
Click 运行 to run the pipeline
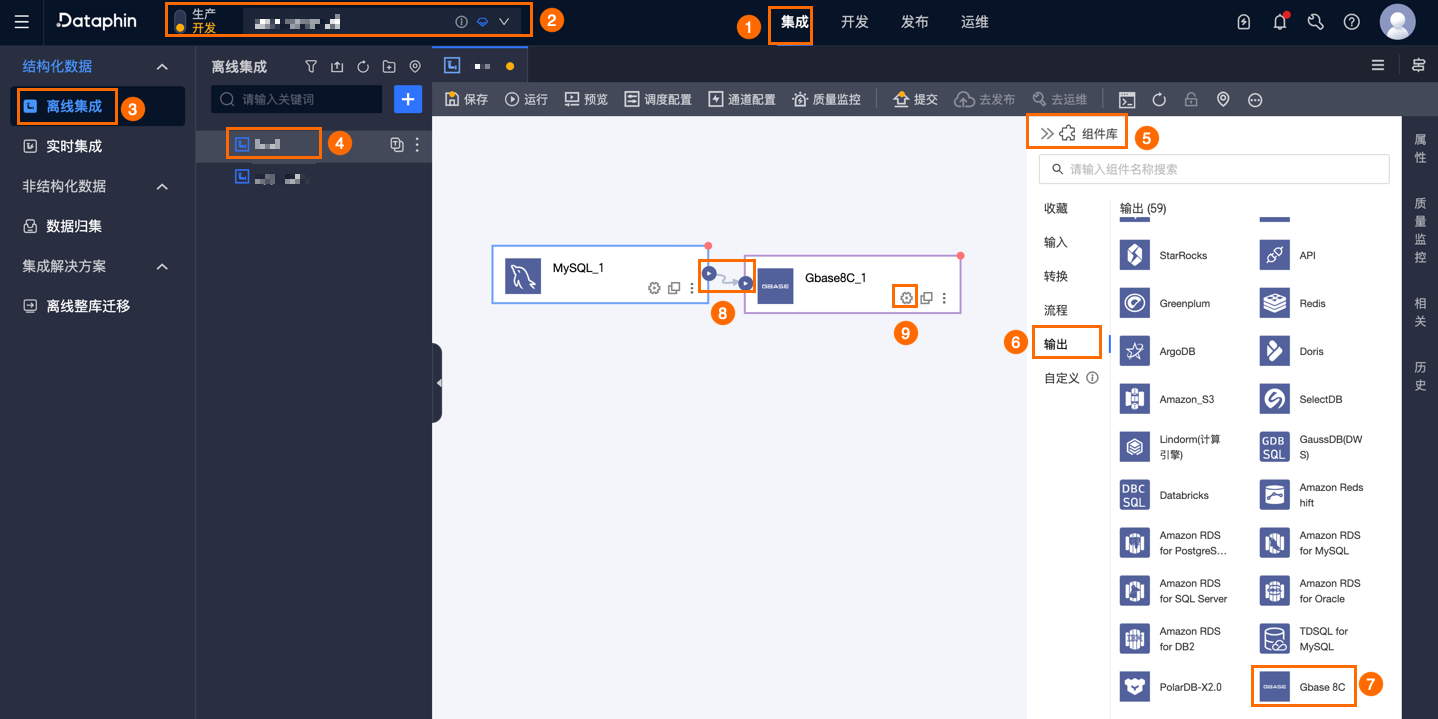pos(526,99)
